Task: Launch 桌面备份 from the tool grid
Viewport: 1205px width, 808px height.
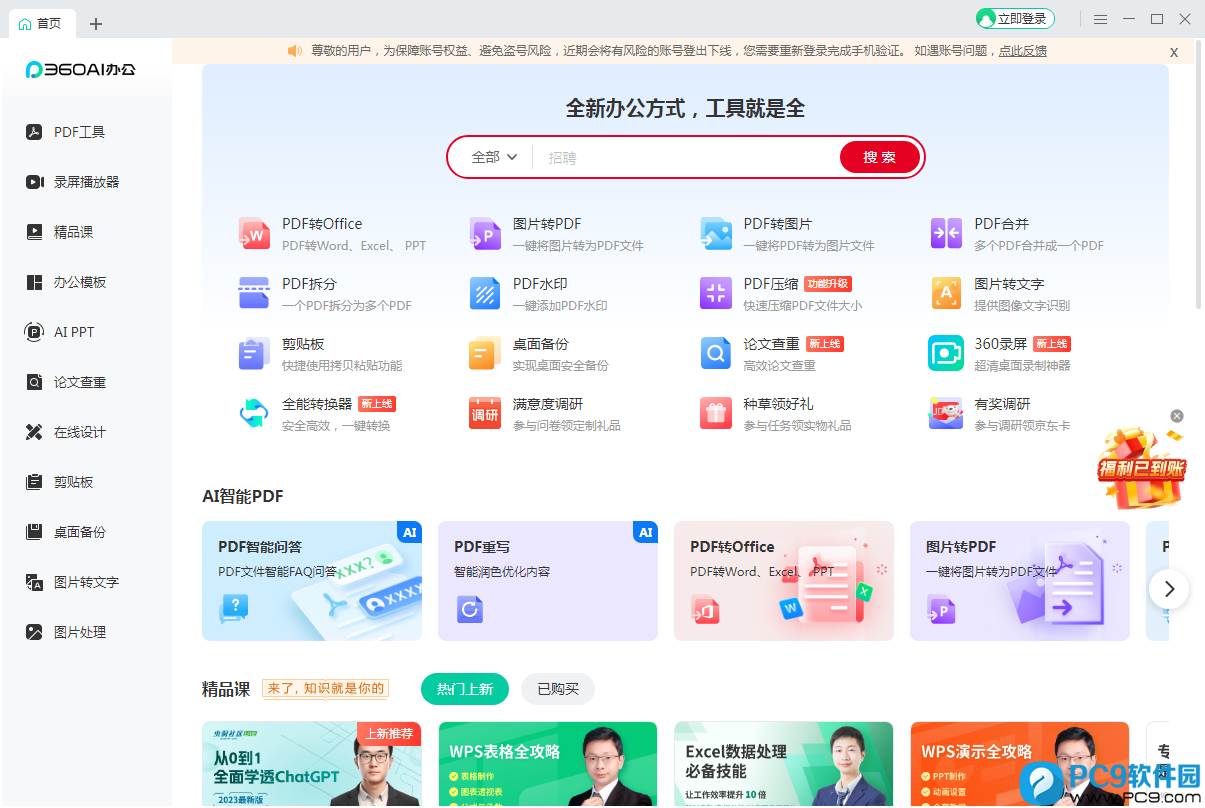Action: pos(485,353)
